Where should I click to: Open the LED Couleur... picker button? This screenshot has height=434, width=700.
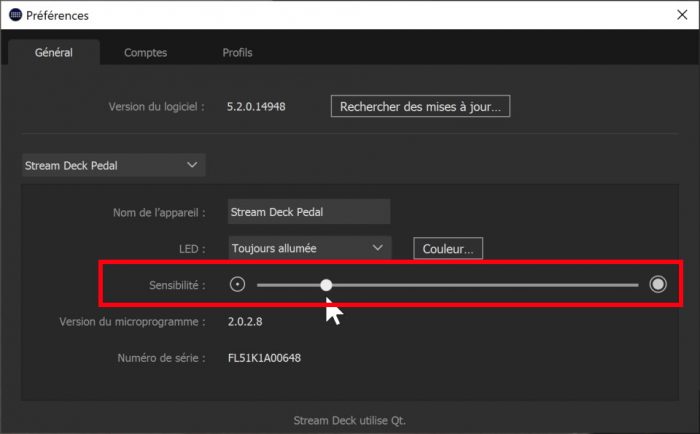click(448, 248)
